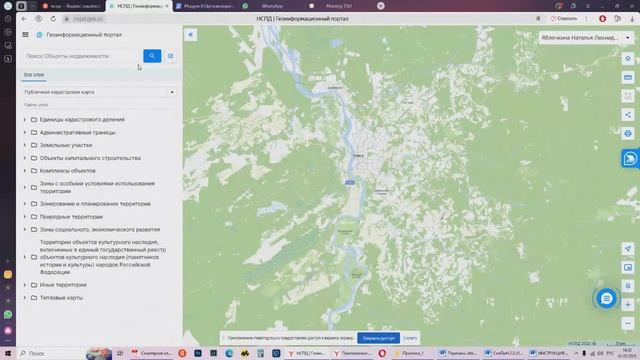Open the Opera icon in the taskbar

tap(382, 353)
